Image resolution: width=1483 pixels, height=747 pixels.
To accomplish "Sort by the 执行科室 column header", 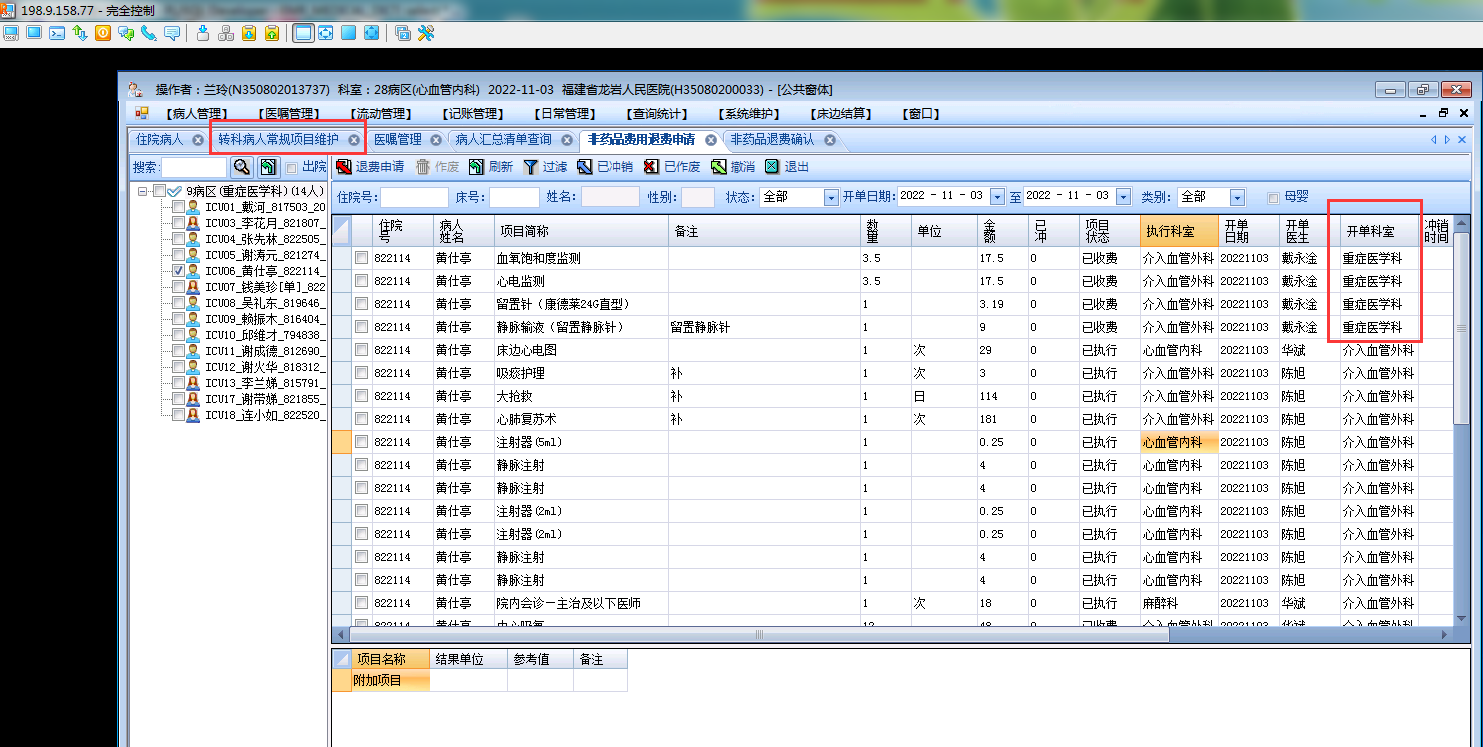I will [x=1179, y=231].
